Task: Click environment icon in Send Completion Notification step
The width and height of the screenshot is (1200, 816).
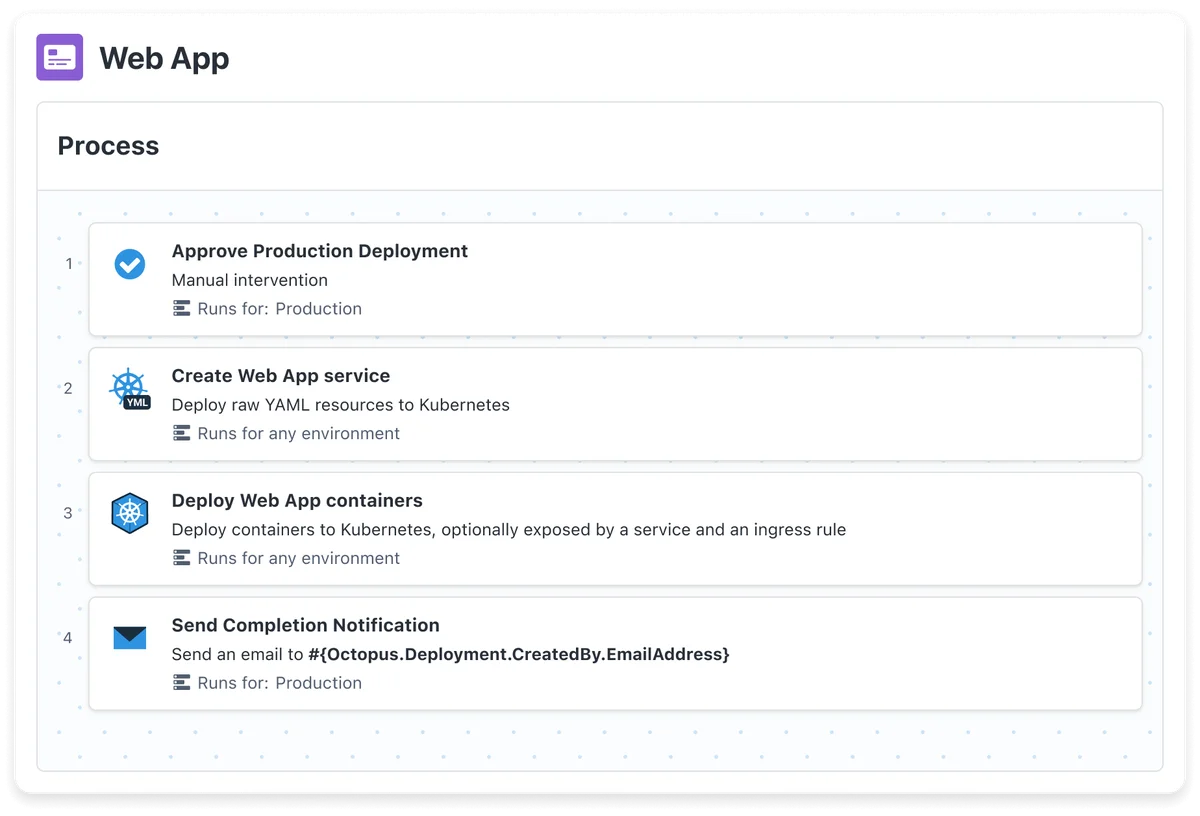Action: pos(182,683)
